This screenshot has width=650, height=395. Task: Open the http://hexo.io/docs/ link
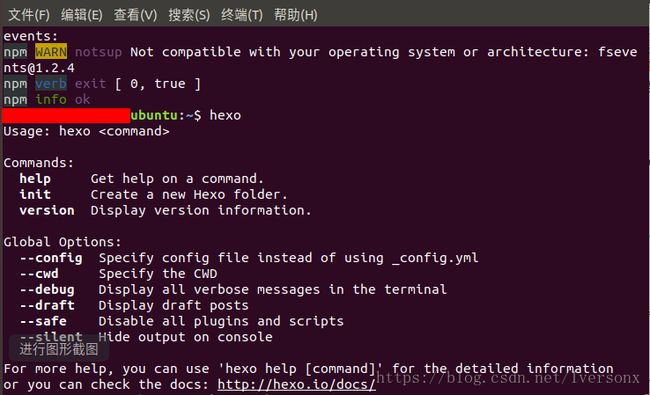tap(296, 384)
